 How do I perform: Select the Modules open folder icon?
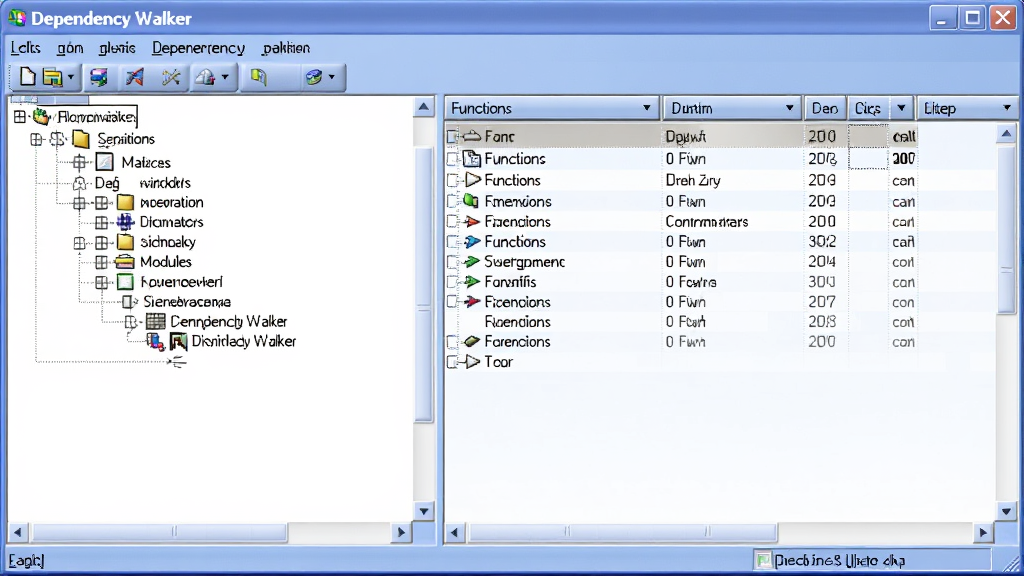click(x=125, y=262)
